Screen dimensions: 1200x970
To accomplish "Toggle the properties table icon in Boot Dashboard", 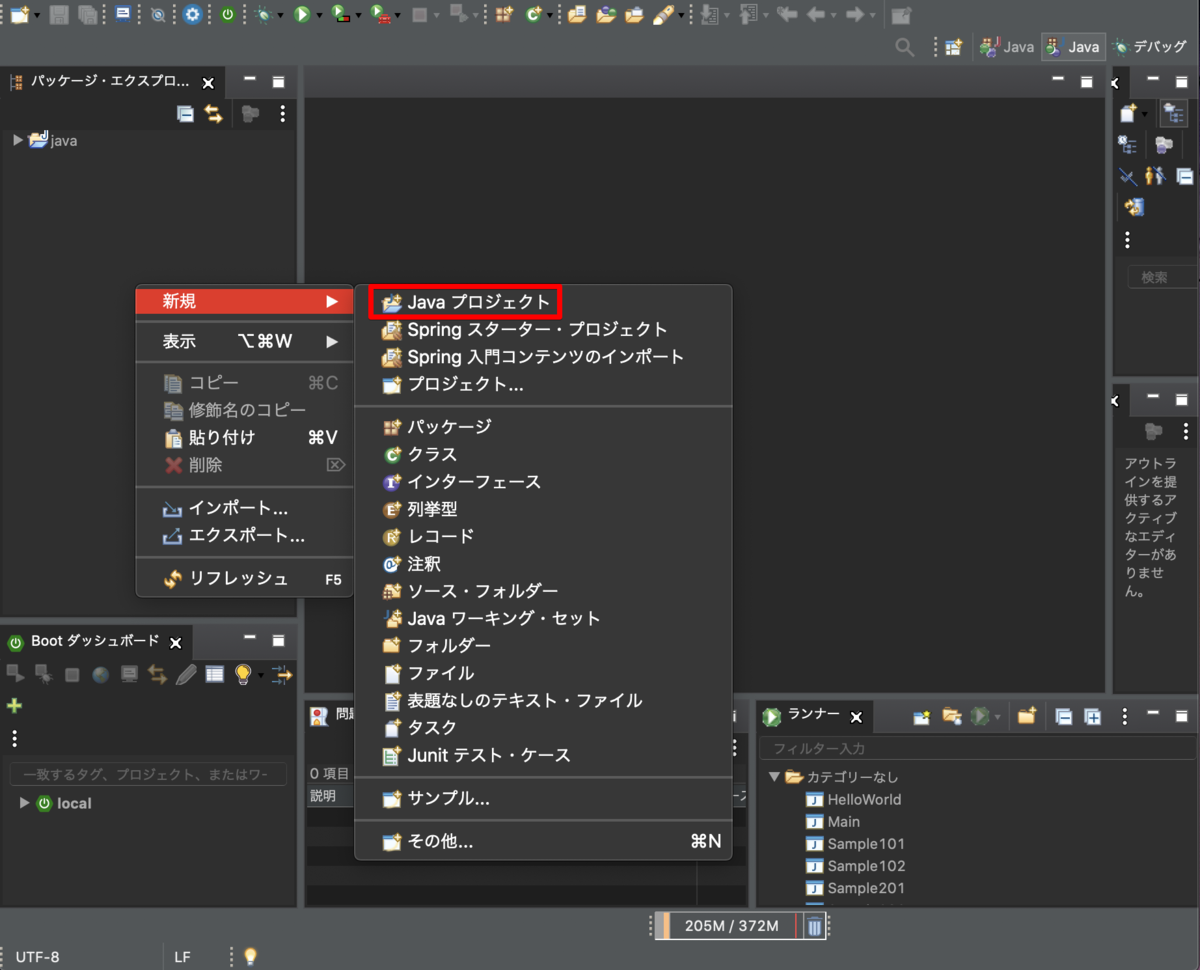I will 214,674.
